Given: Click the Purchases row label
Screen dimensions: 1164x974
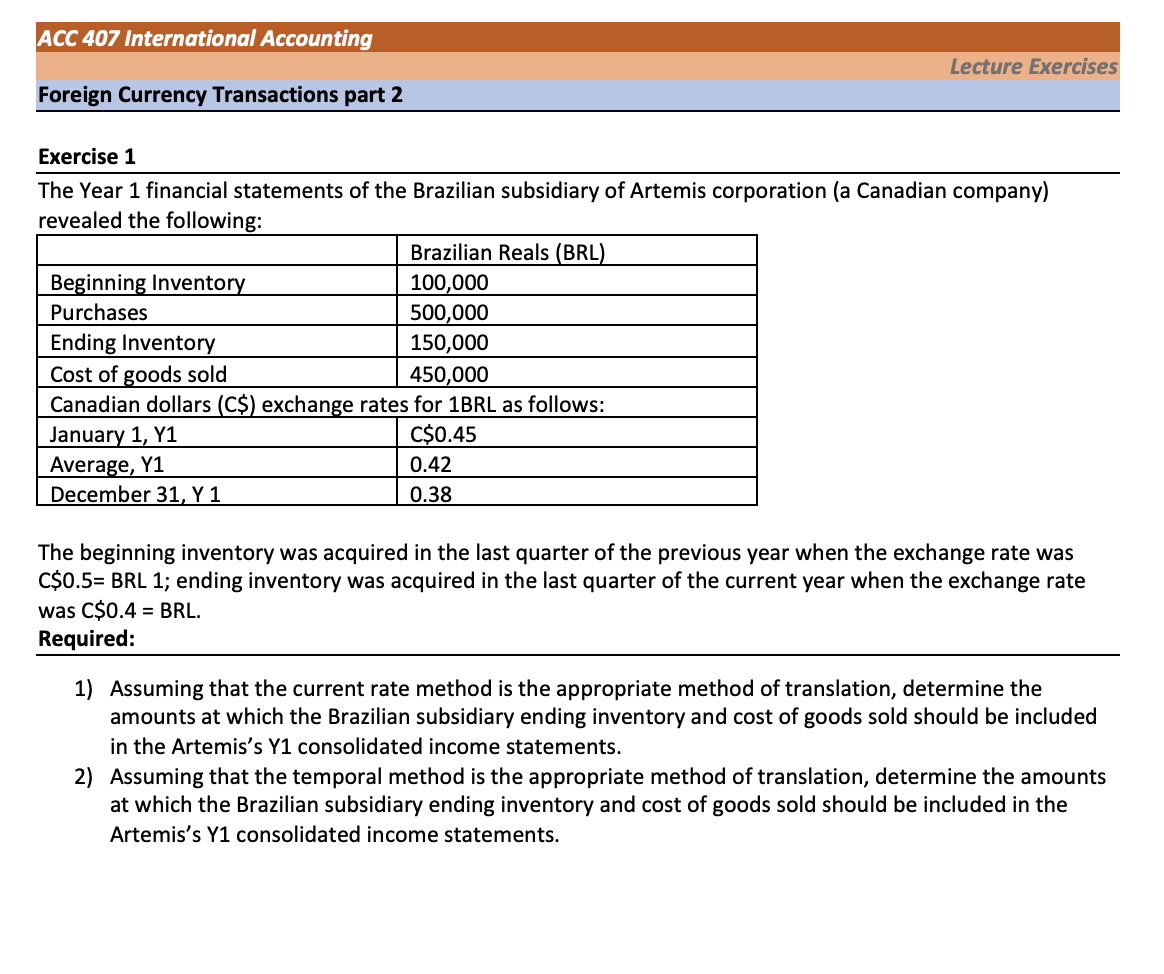Looking at the screenshot, I should tap(99, 313).
